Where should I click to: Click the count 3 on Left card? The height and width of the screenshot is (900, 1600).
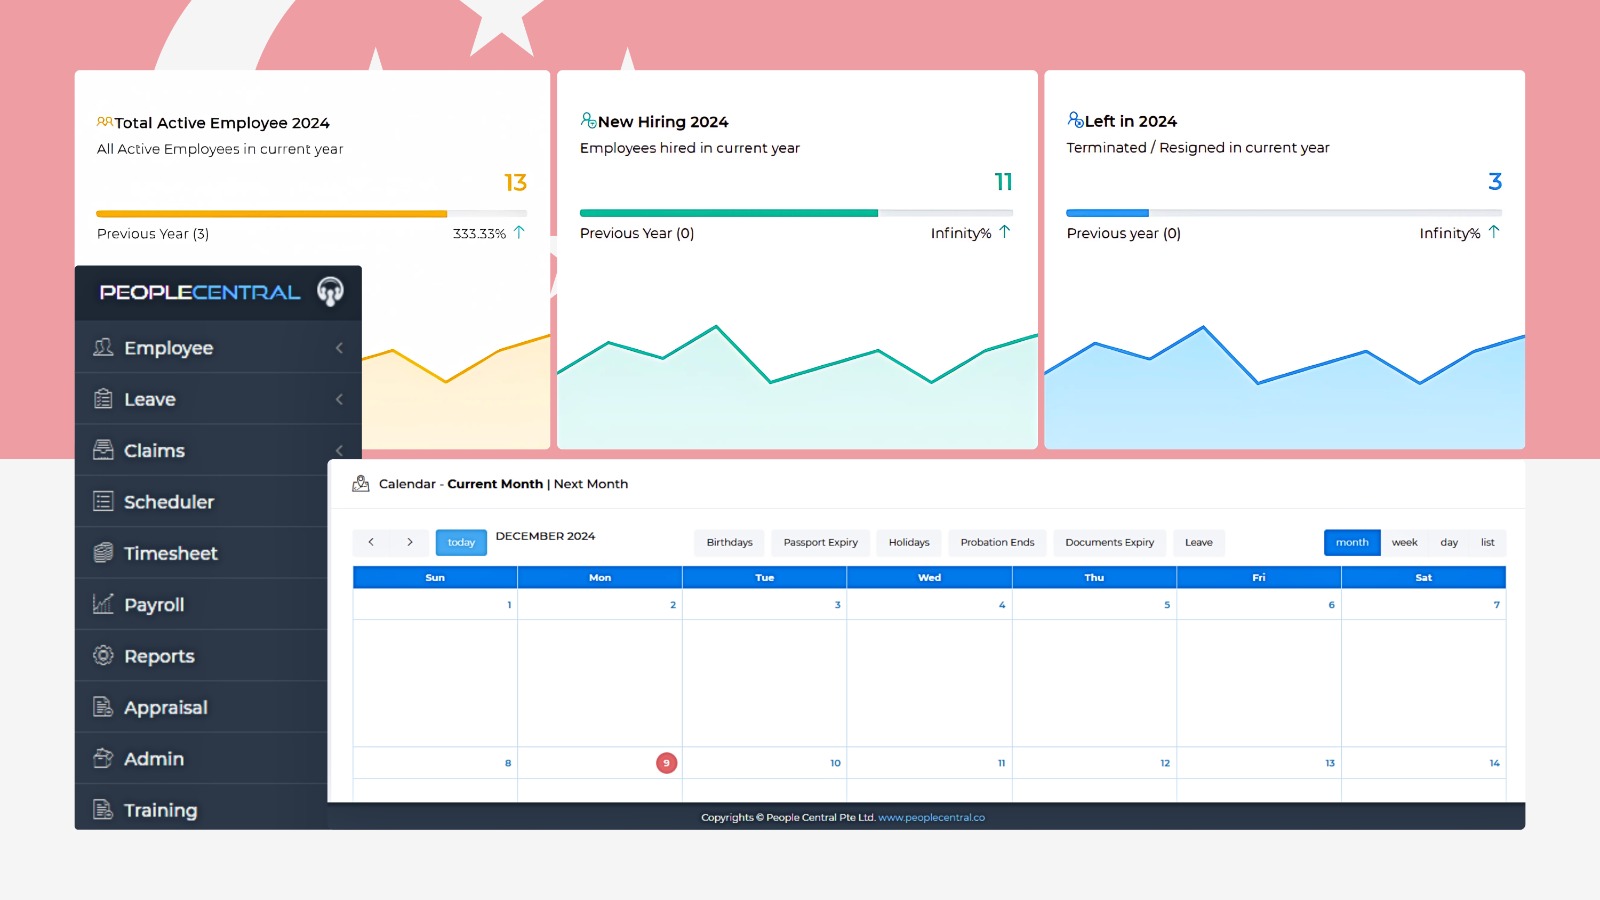click(x=1495, y=182)
